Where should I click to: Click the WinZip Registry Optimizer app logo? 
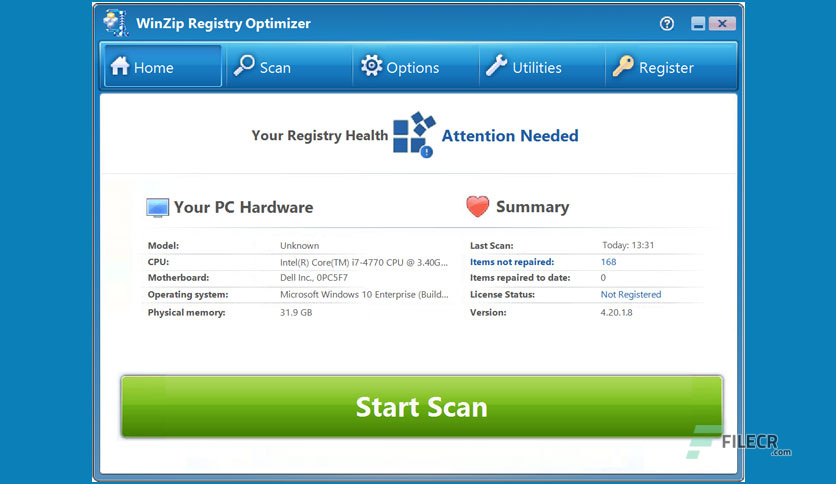(116, 23)
